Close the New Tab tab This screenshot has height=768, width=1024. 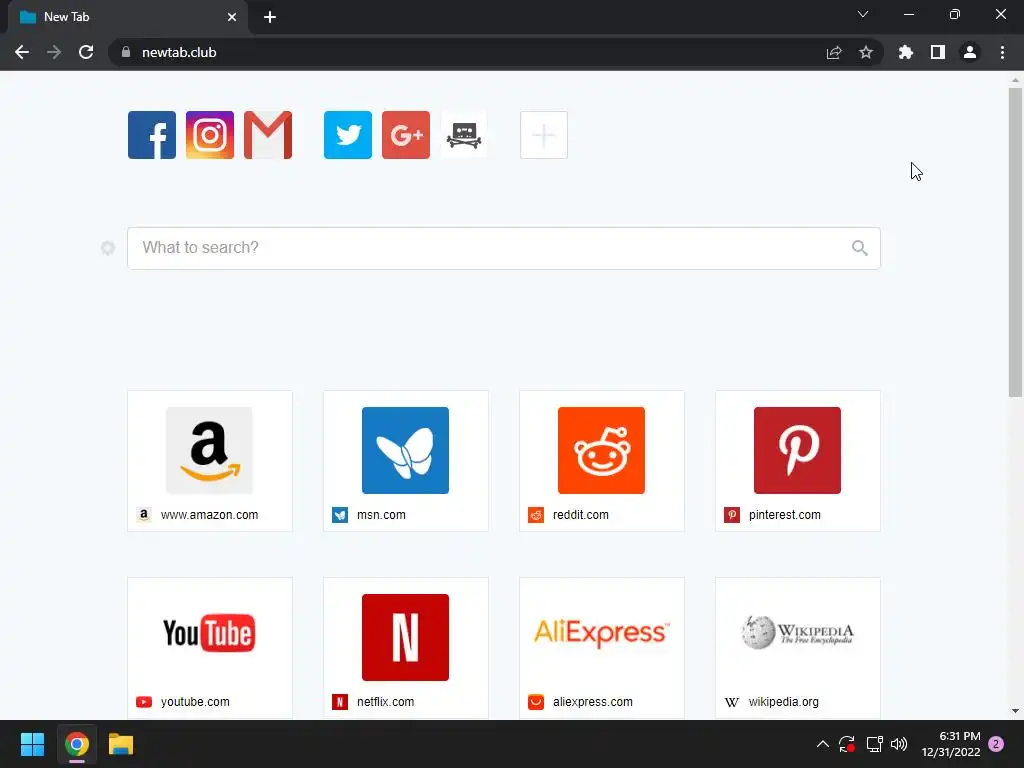click(x=232, y=17)
